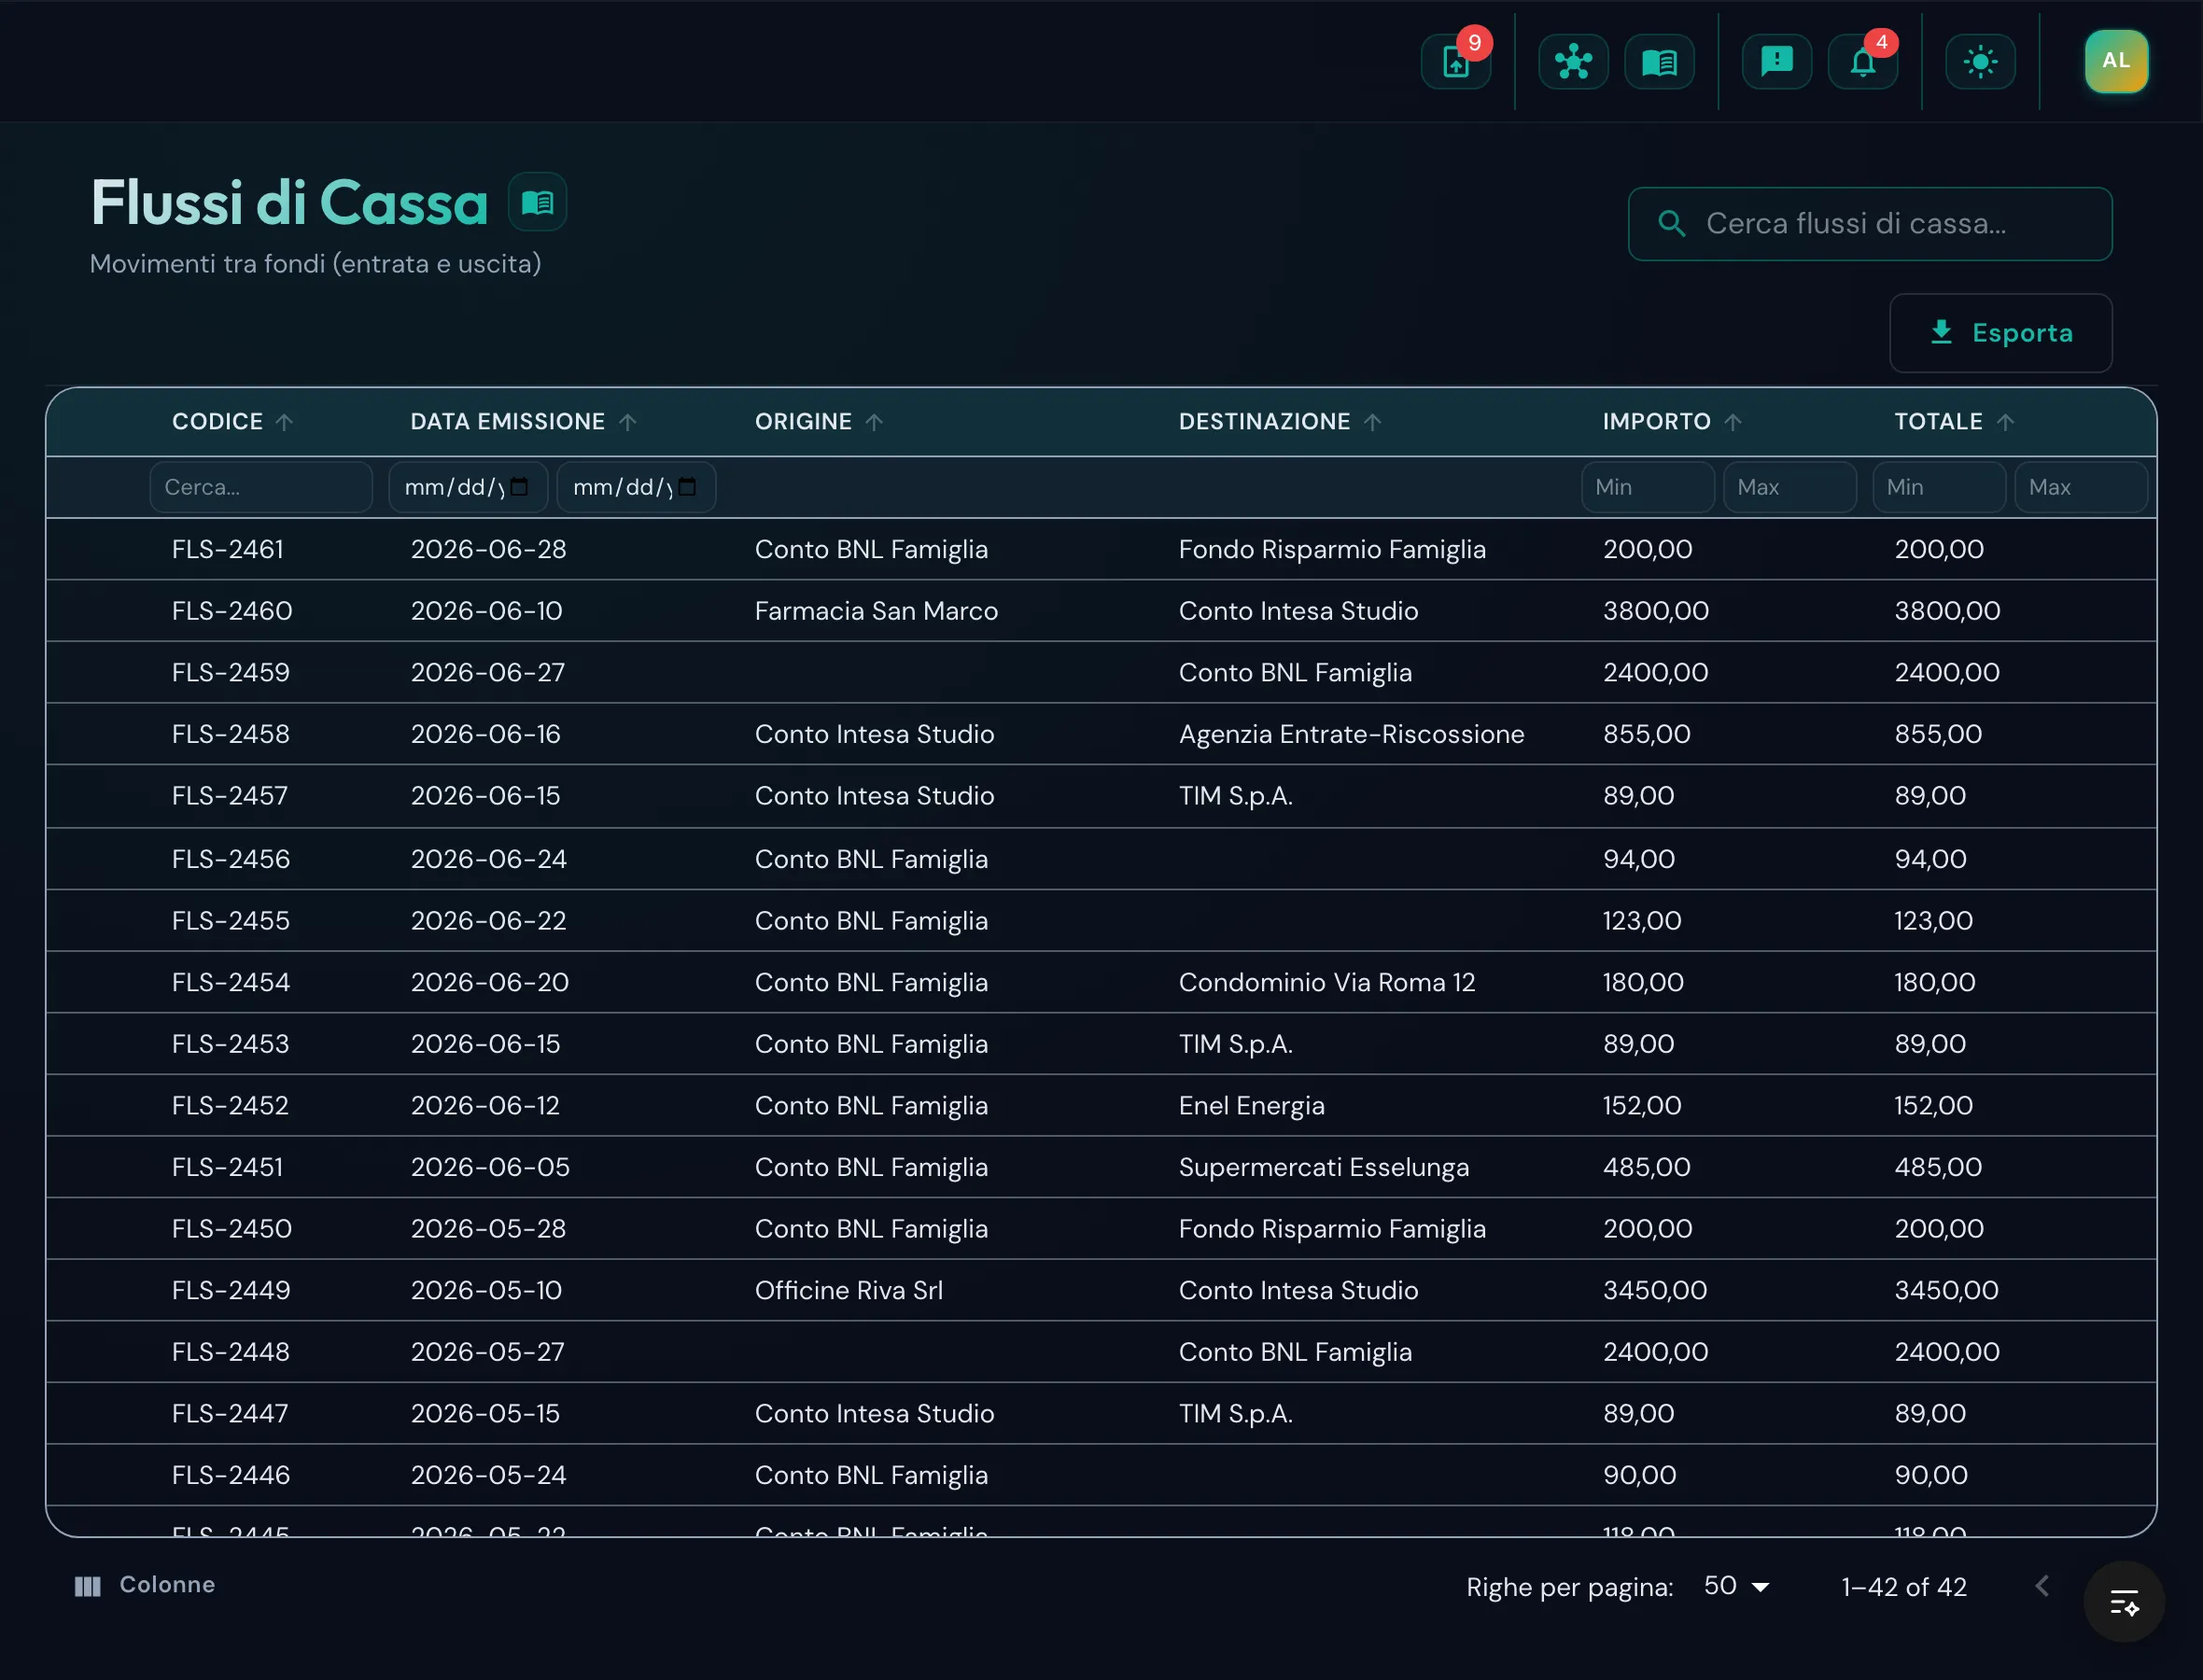Image resolution: width=2203 pixels, height=1680 pixels.
Task: Open the Colonne column chooser
Action: point(145,1585)
